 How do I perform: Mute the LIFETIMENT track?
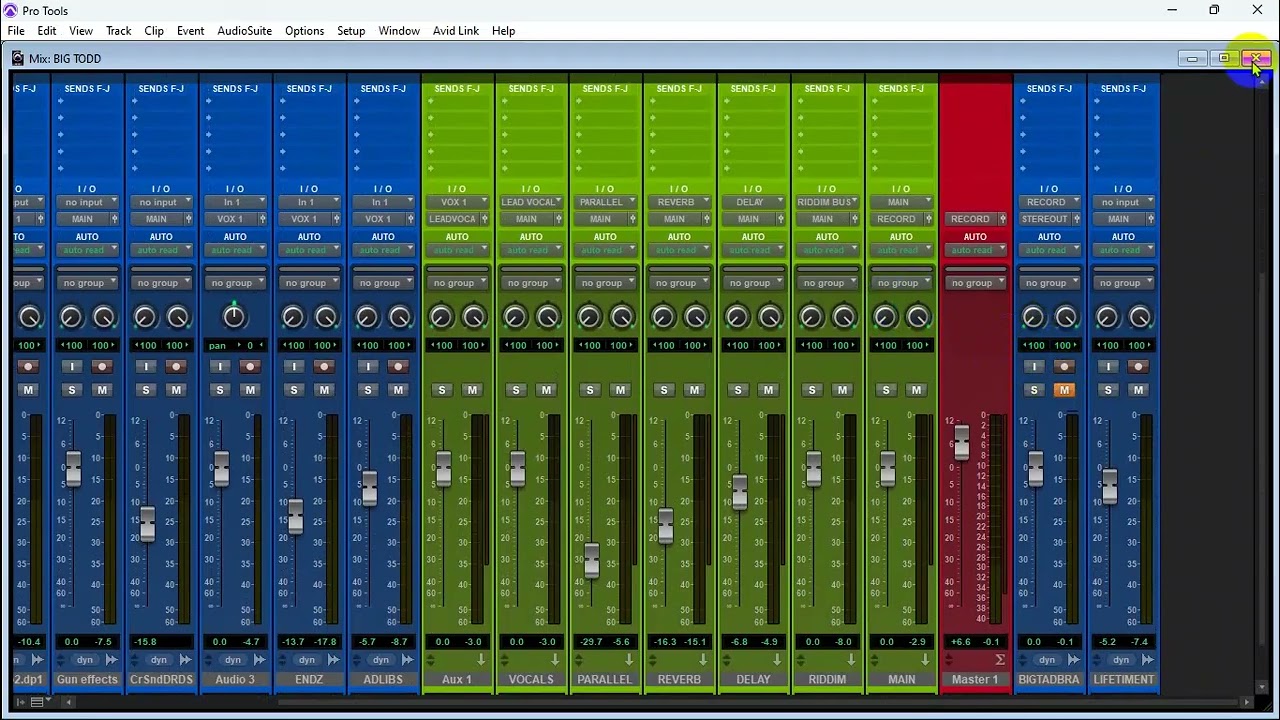[x=1138, y=390]
